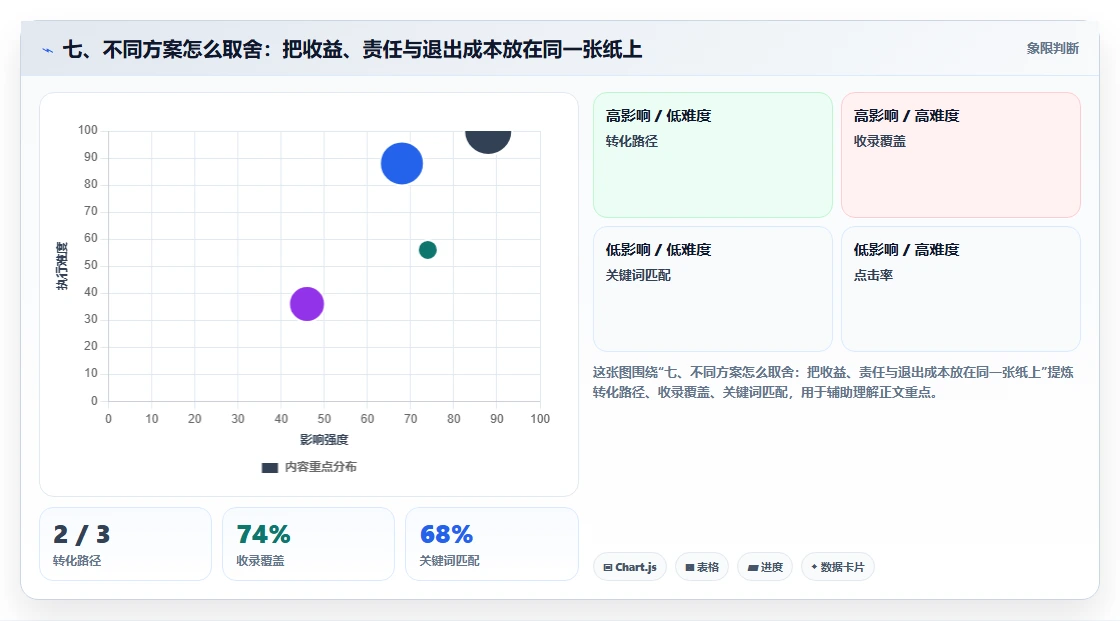Click the 内容重点分布 legend label
The image size is (1120, 621).
click(x=320, y=467)
